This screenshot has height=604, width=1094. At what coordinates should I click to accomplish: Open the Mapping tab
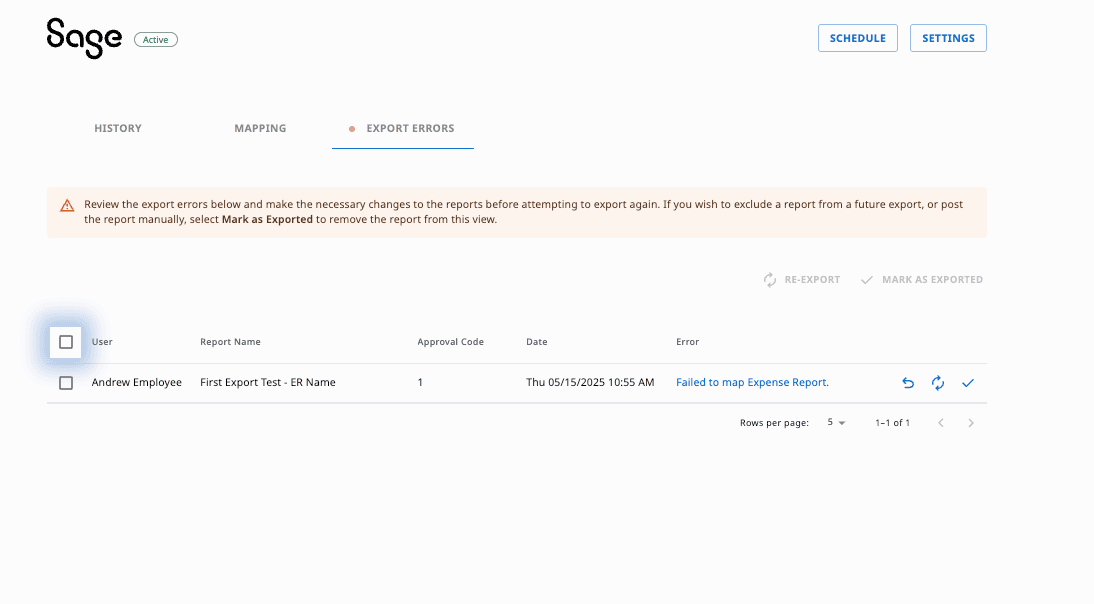260,128
